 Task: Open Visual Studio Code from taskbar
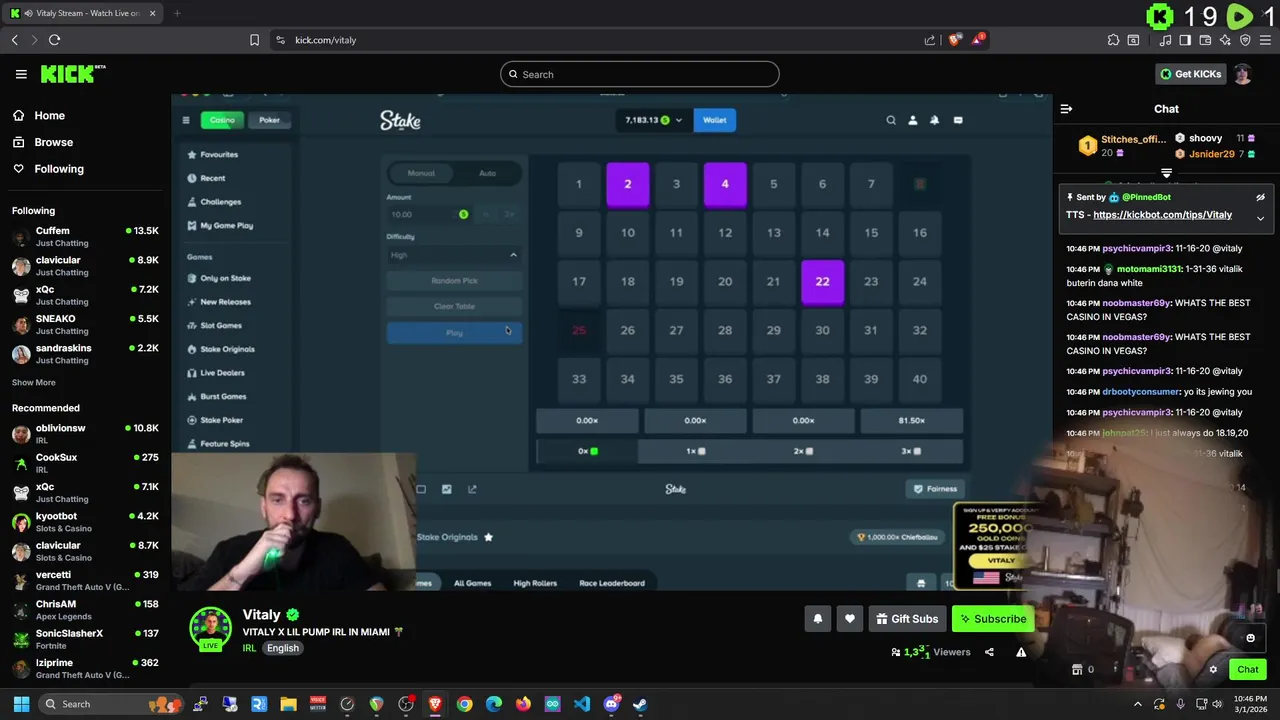(x=582, y=704)
